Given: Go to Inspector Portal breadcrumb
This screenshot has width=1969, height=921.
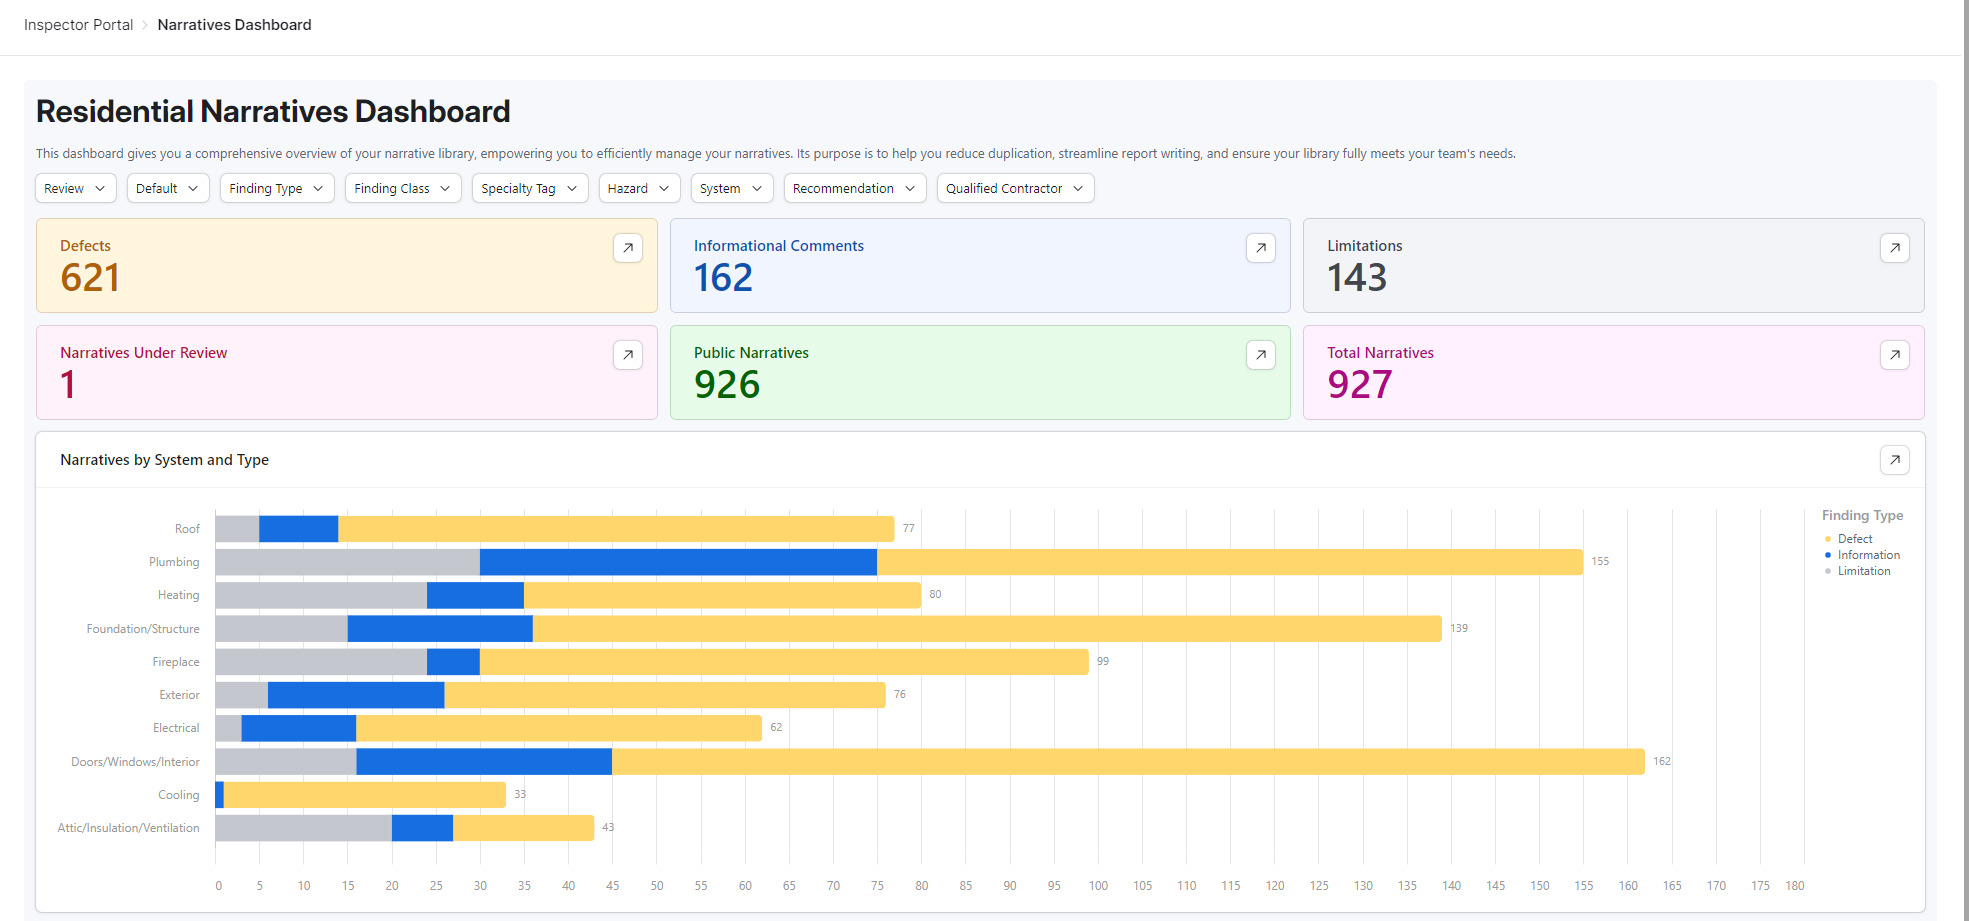Looking at the screenshot, I should tap(78, 25).
